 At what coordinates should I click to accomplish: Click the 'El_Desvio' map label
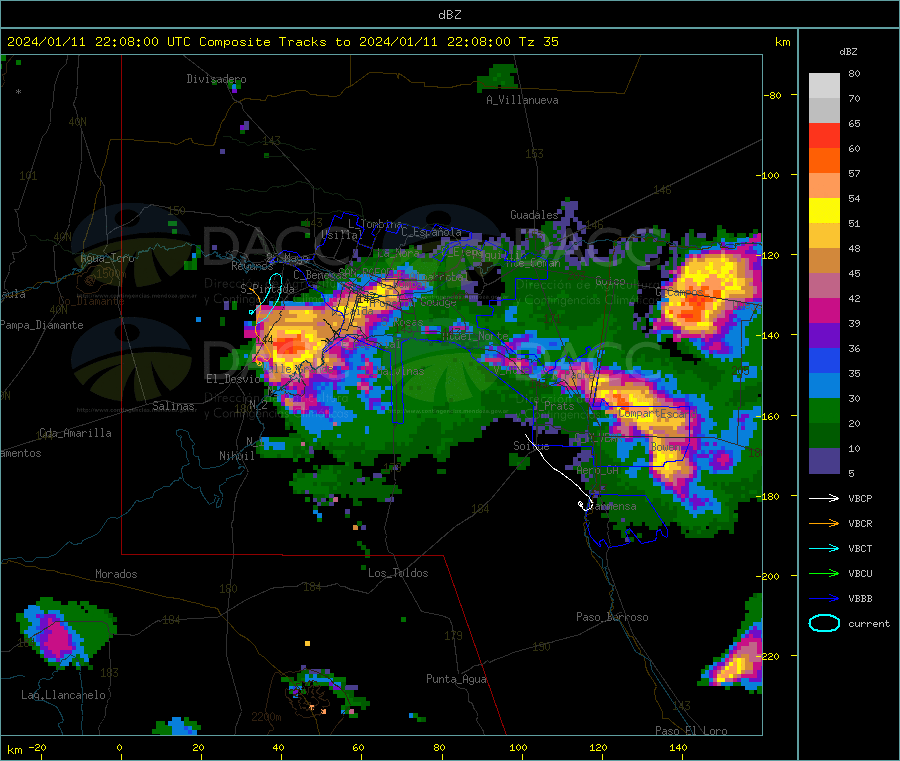[234, 379]
